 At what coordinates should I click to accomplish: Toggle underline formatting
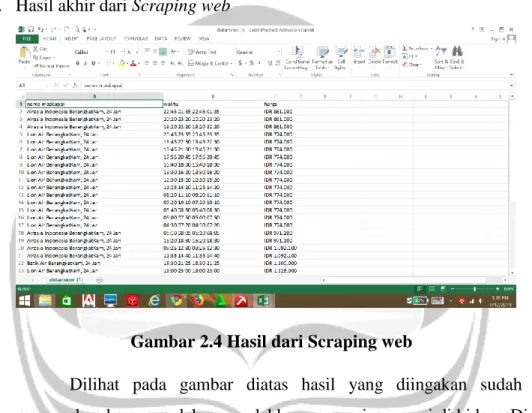(x=93, y=63)
